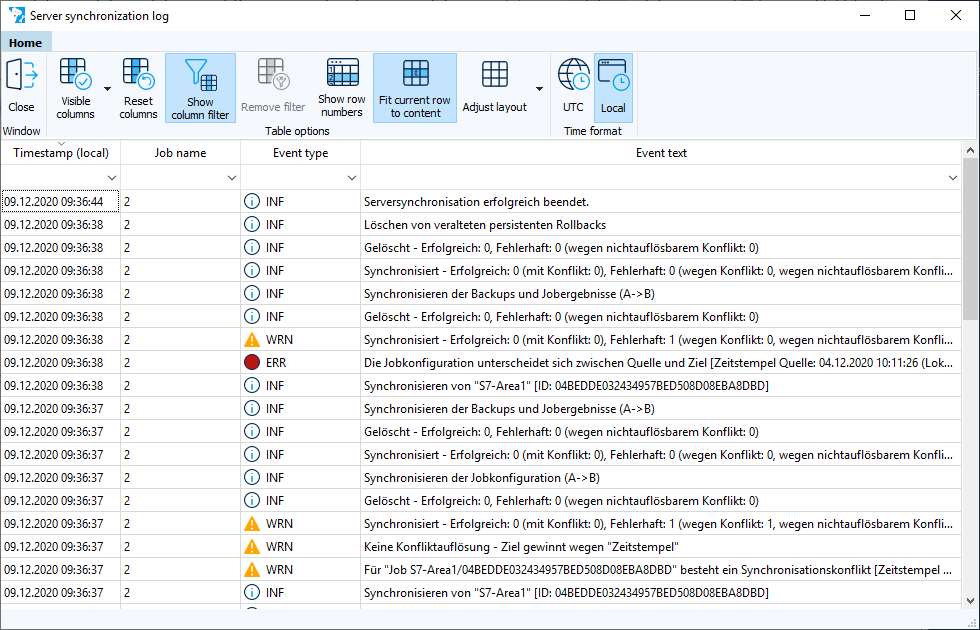Select Local time format

click(x=613, y=88)
